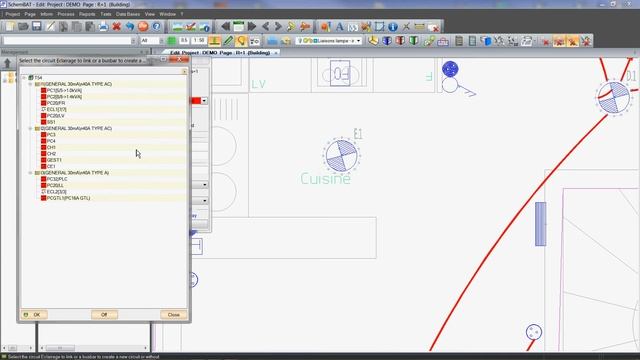Open the Process menu
Image resolution: width=640 pixels, height=360 pixels.
point(66,14)
